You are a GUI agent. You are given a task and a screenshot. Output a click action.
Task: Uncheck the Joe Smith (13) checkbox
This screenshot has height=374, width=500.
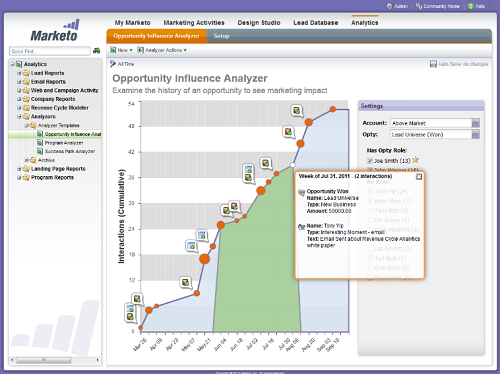click(370, 161)
